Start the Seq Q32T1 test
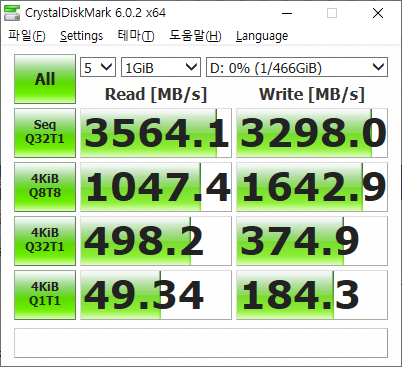 pyautogui.click(x=45, y=133)
